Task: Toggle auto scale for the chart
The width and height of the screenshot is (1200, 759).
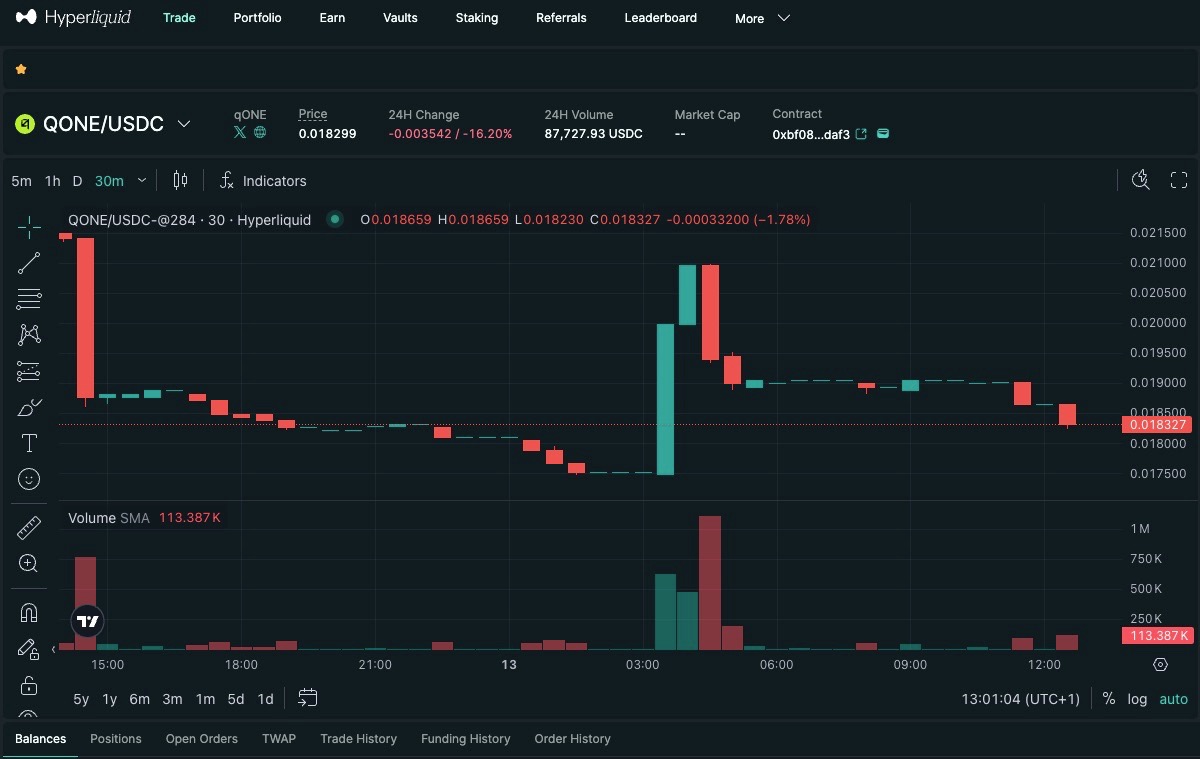Action: [1173, 699]
